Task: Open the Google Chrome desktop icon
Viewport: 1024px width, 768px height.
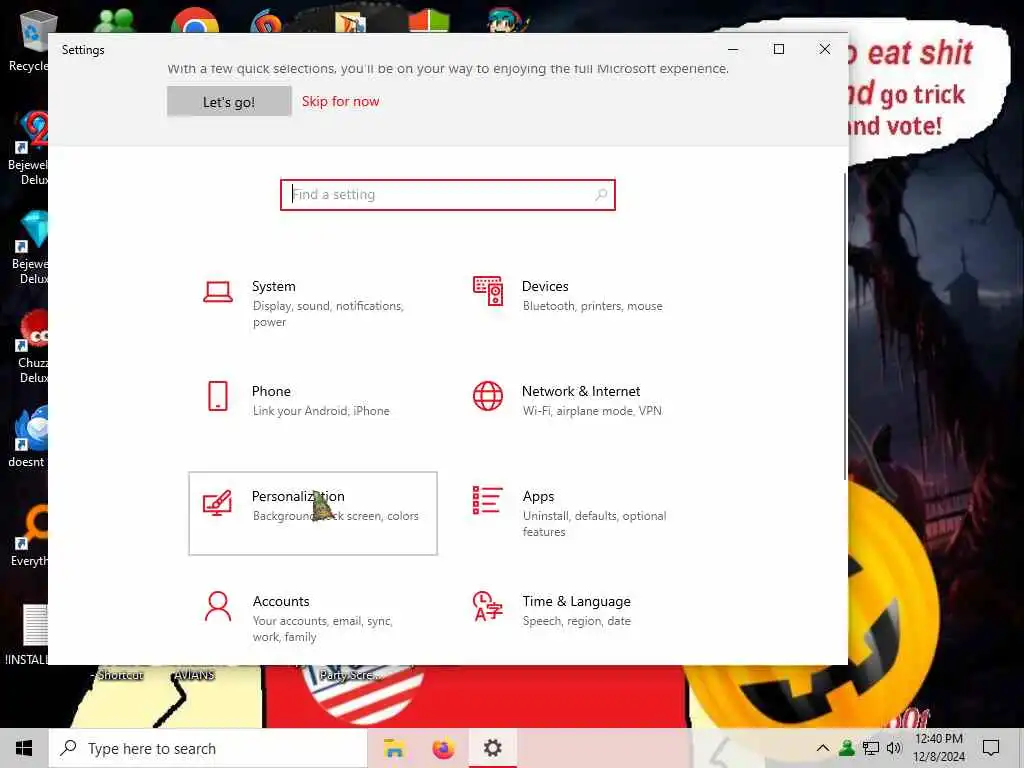Action: pyautogui.click(x=195, y=20)
